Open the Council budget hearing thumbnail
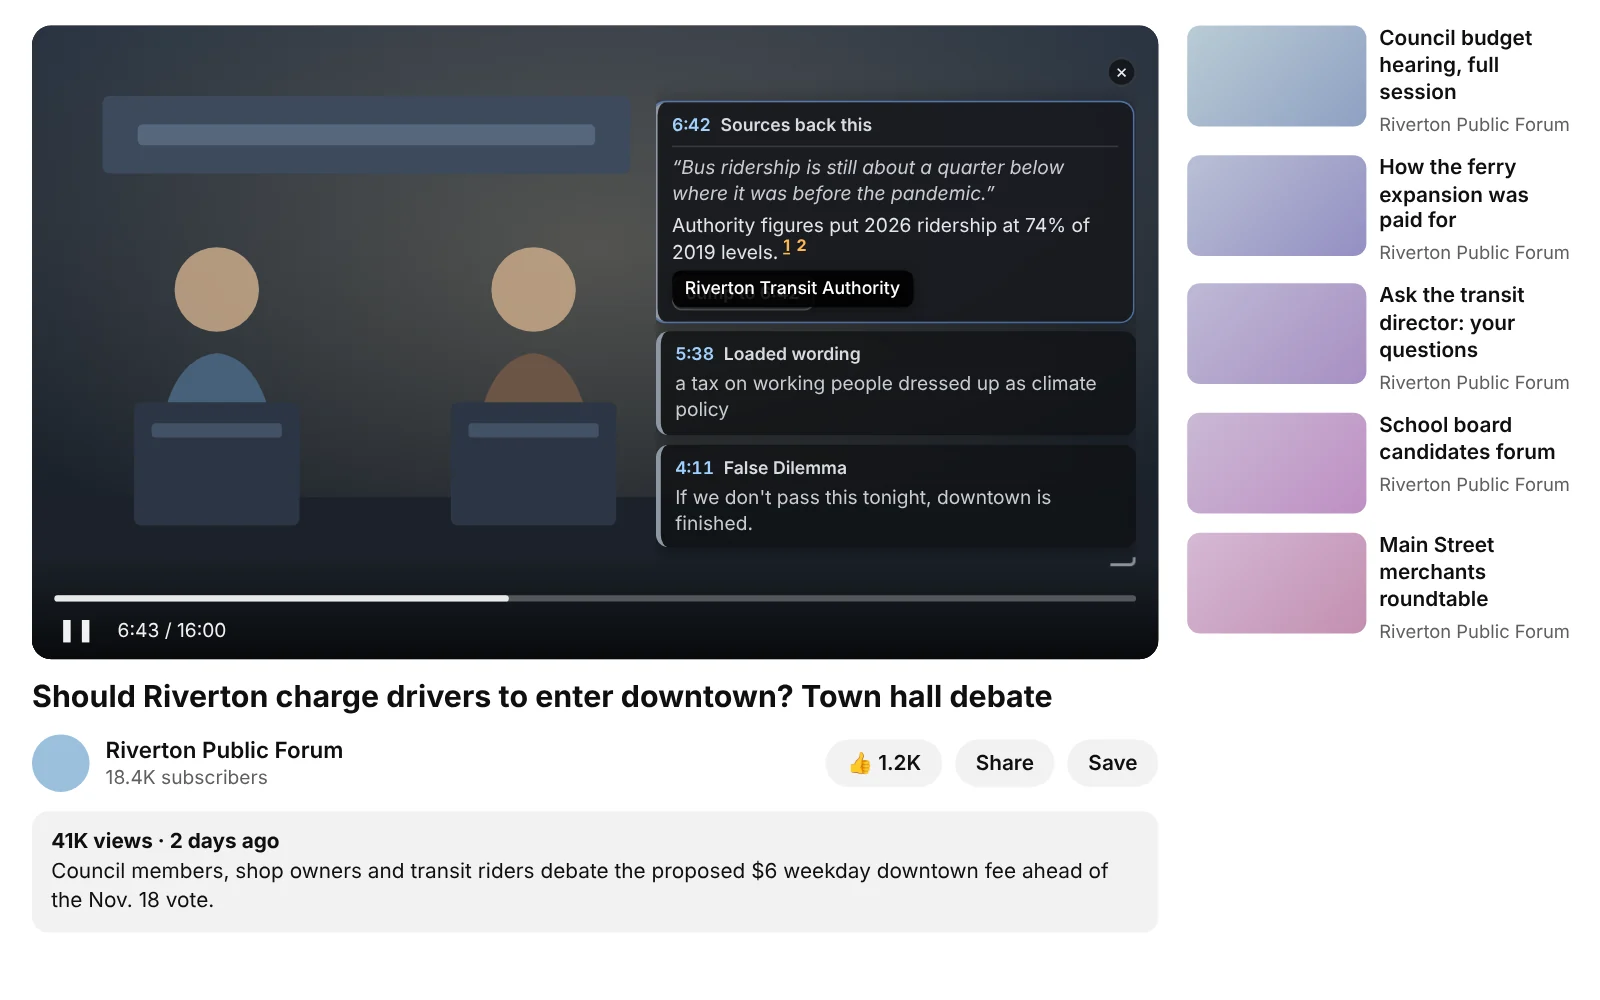 pyautogui.click(x=1276, y=76)
